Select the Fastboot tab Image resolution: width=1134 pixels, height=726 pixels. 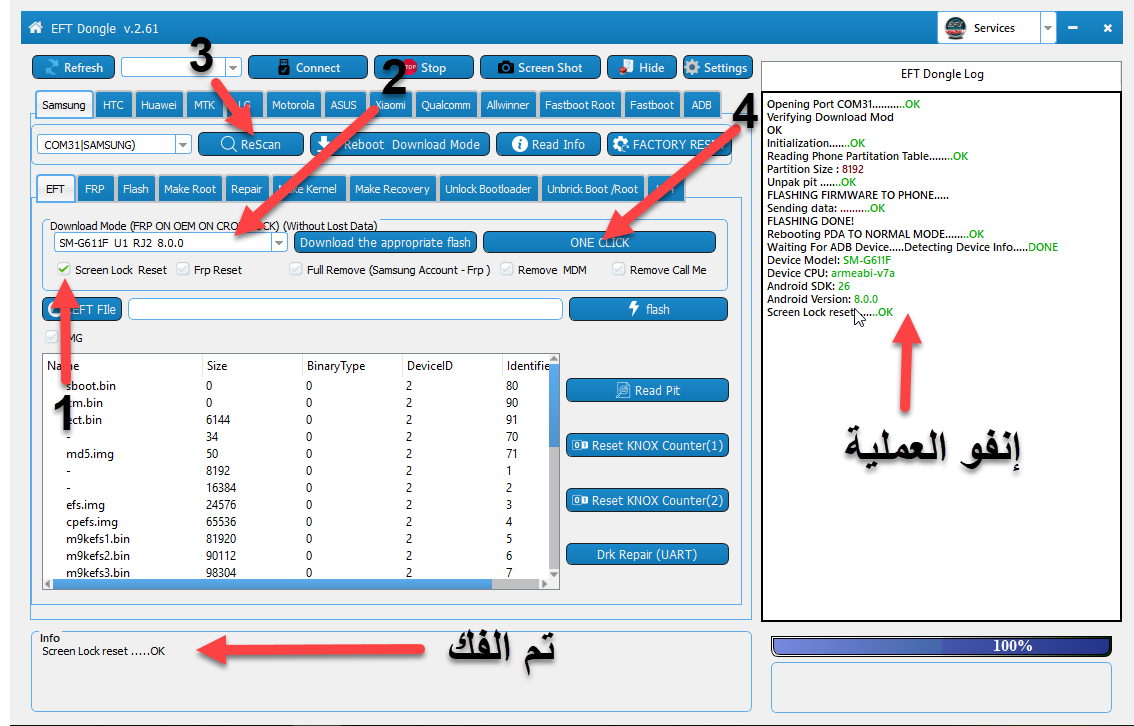tap(652, 105)
